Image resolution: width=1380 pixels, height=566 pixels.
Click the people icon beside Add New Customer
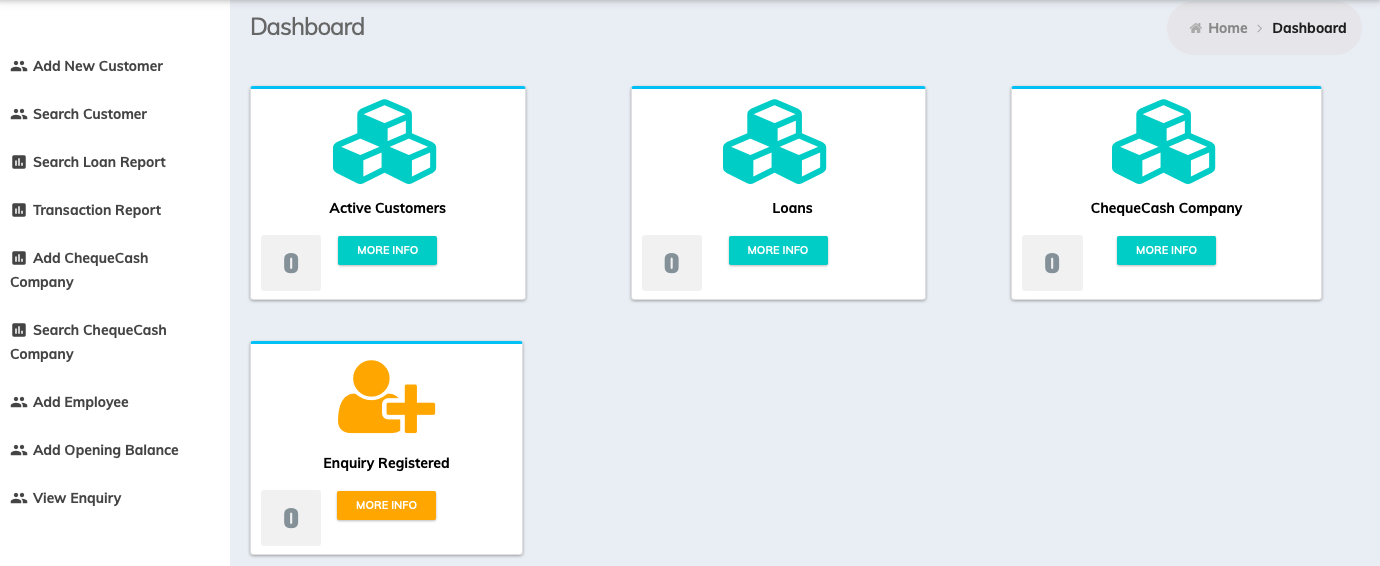tap(18, 66)
